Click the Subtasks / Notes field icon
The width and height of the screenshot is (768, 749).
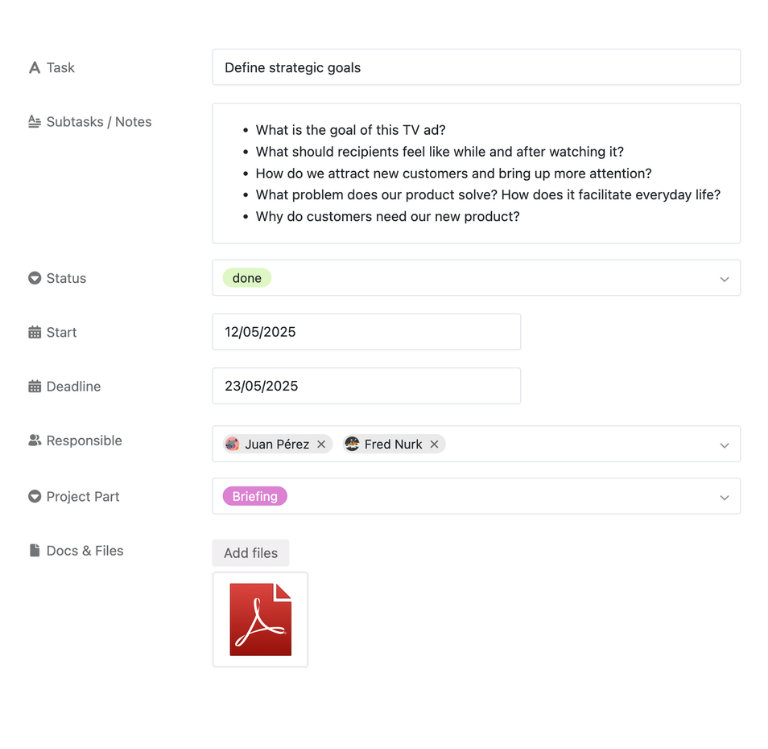(x=35, y=122)
